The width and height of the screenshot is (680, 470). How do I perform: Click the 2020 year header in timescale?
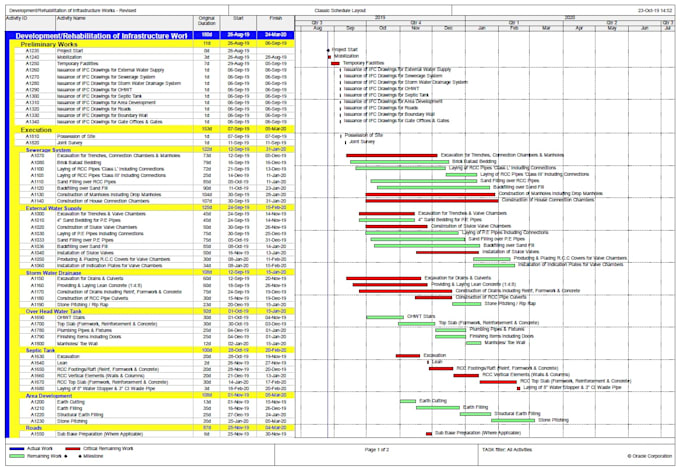pos(569,18)
